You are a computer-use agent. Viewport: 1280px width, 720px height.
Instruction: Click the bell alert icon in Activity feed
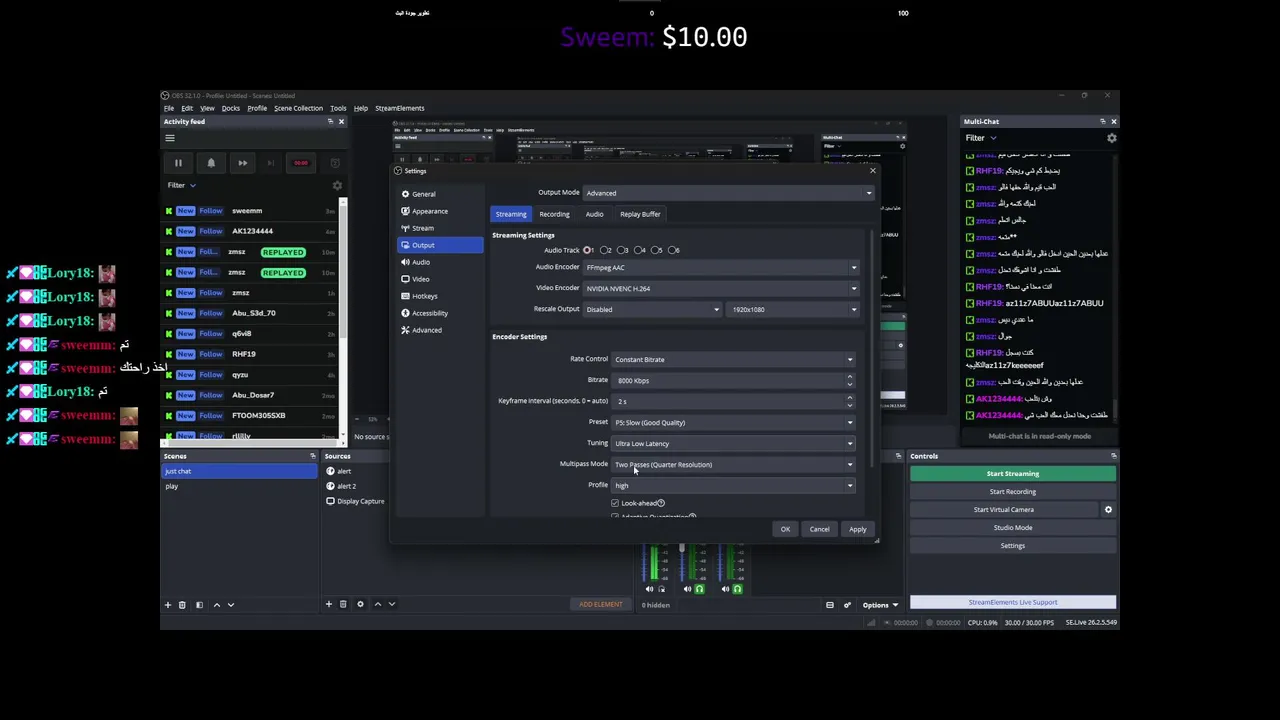(211, 163)
